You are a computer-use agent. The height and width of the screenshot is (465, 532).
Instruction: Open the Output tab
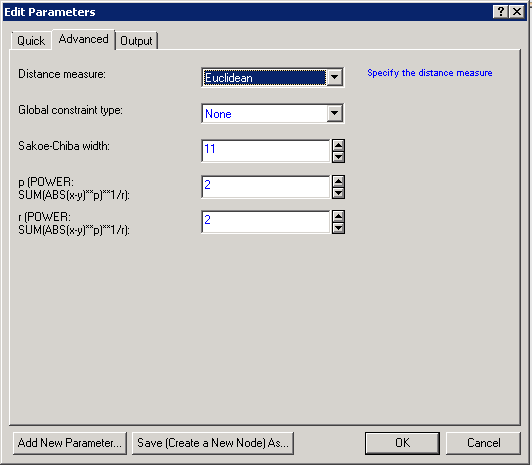136,41
